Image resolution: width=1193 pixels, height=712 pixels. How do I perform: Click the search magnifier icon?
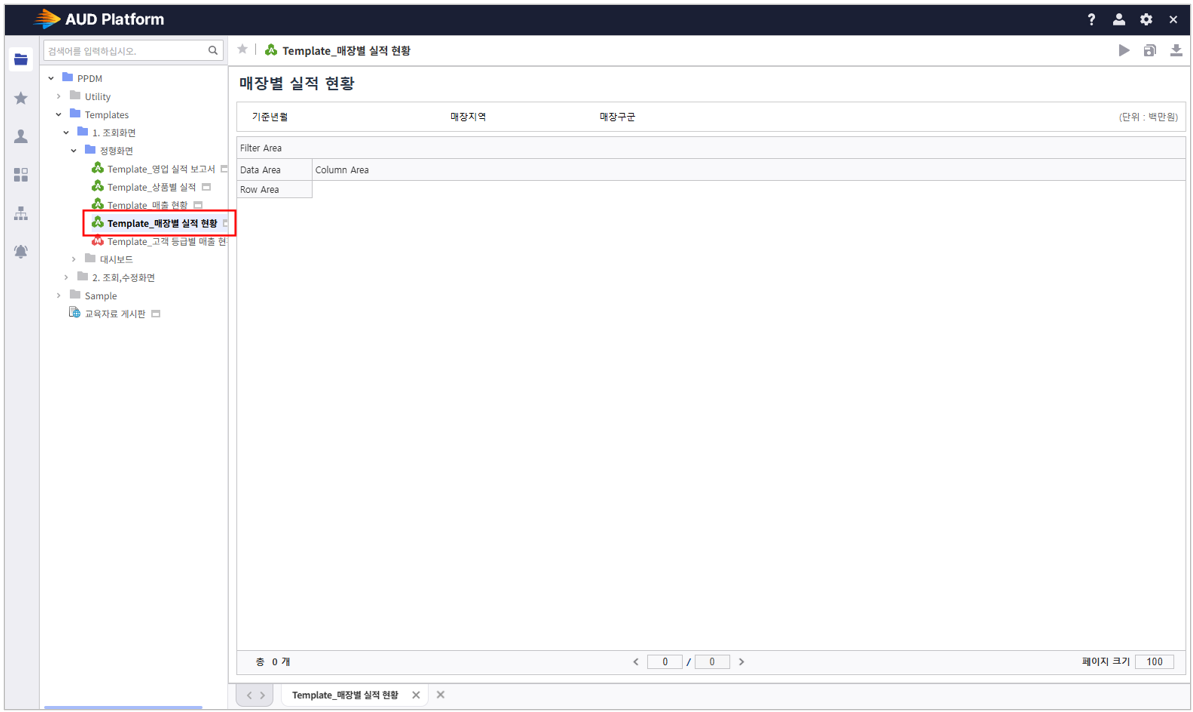click(x=213, y=50)
